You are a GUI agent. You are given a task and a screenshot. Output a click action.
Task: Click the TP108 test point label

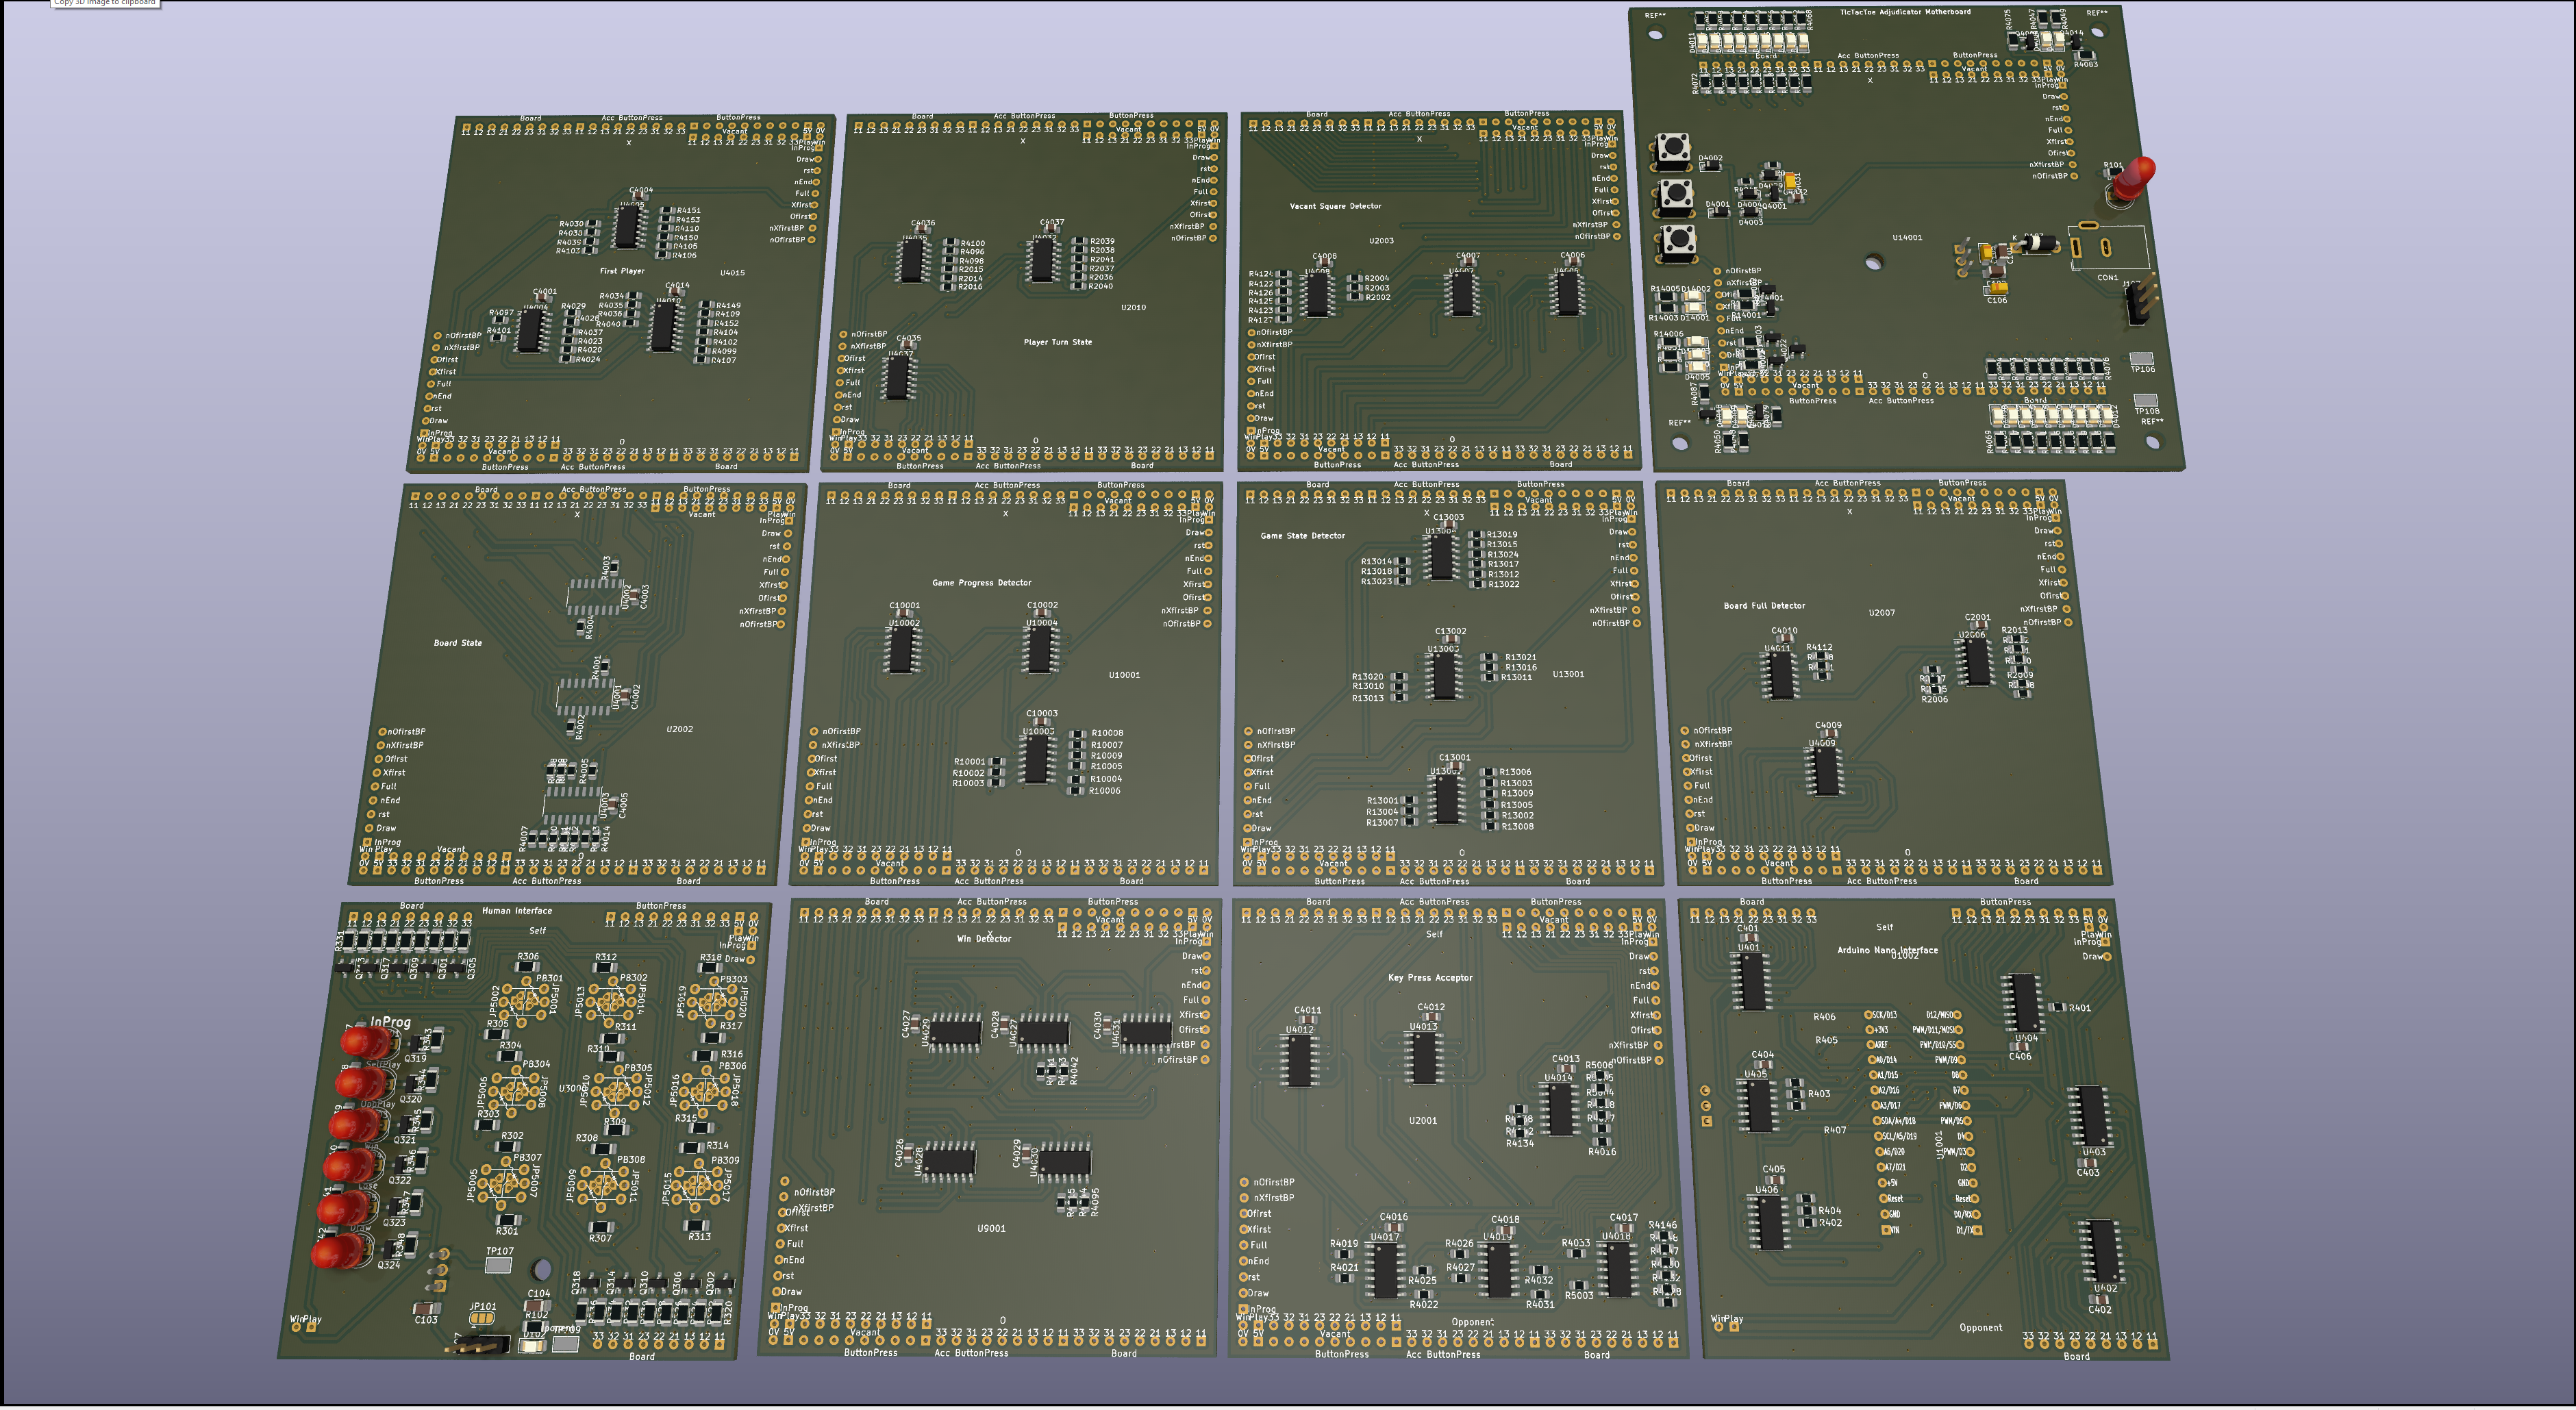coord(2147,411)
